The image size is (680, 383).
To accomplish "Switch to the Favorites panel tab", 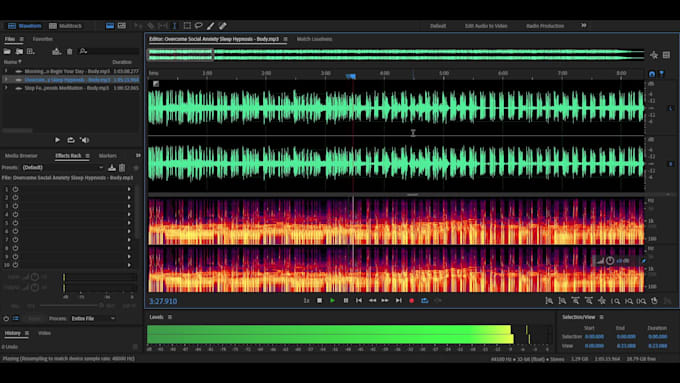I will pos(42,39).
